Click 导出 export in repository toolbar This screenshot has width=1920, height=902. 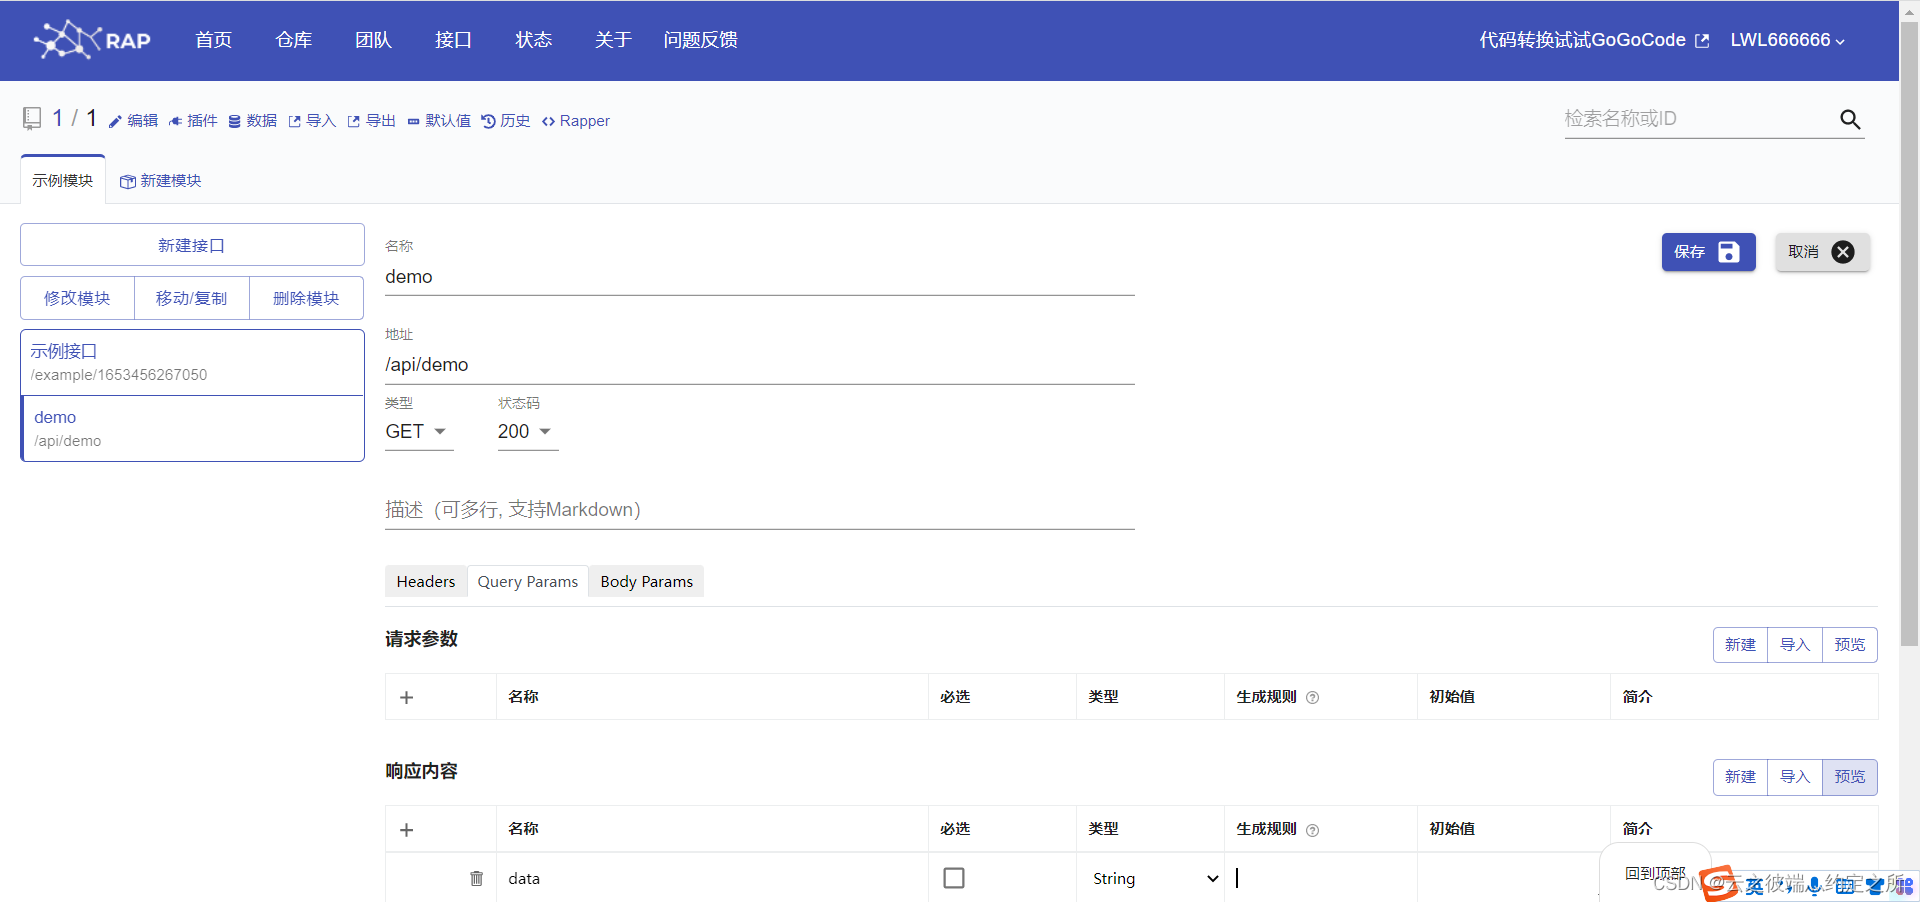[x=372, y=121]
